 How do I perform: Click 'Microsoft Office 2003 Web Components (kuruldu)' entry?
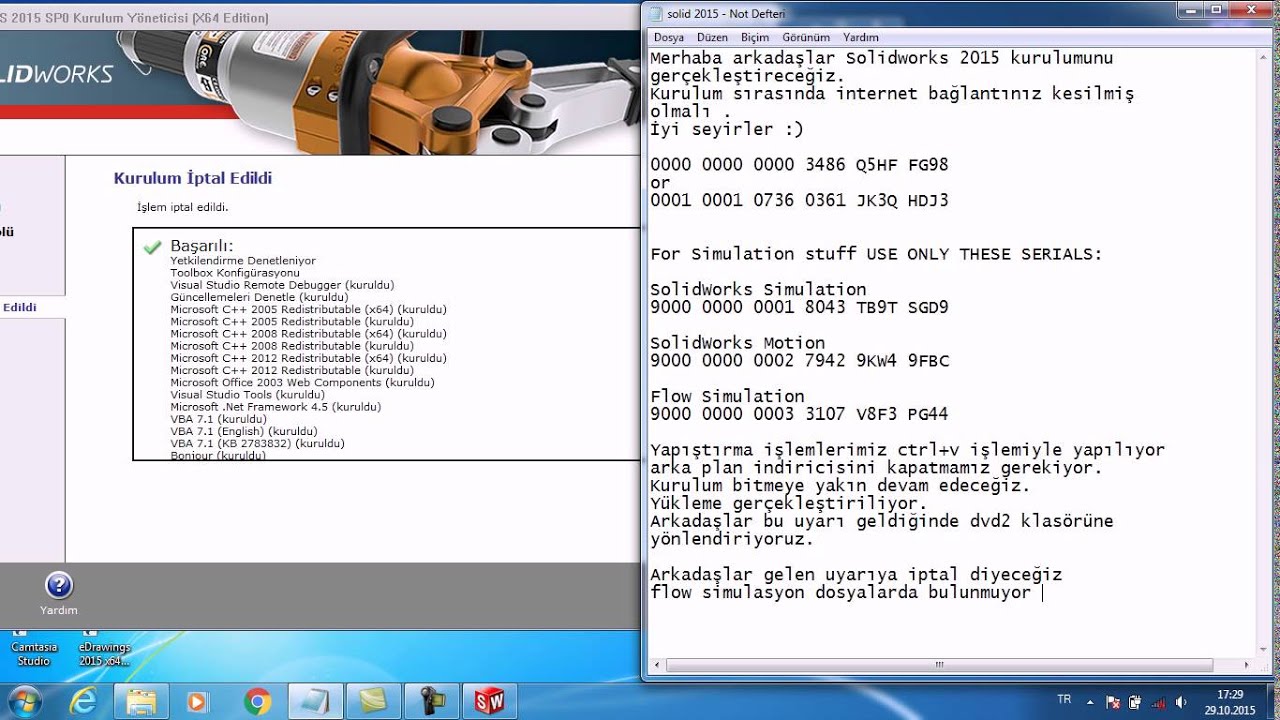point(302,382)
